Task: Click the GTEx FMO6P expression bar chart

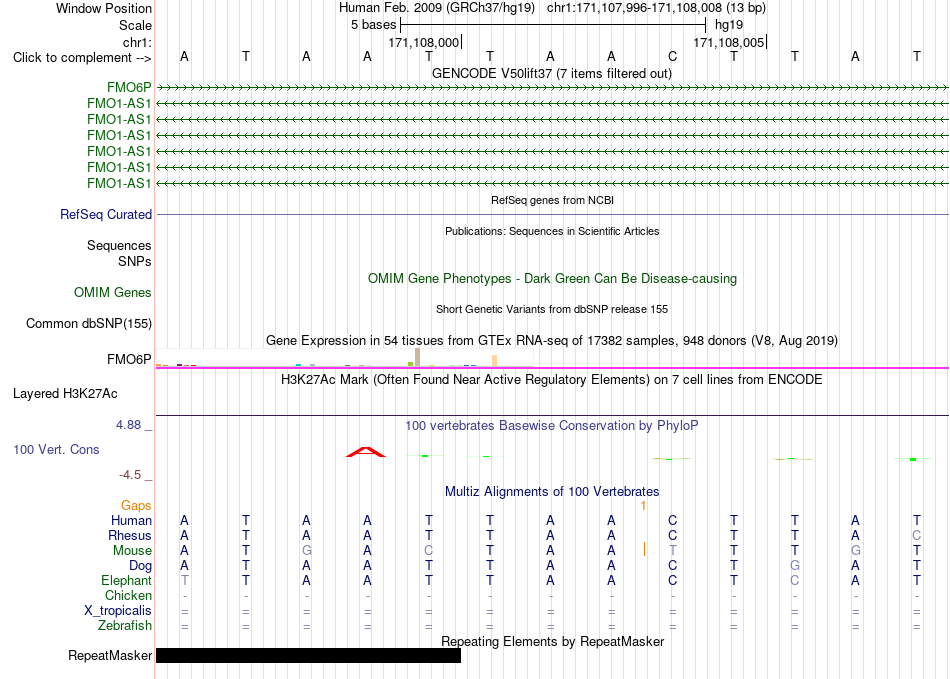Action: pos(345,358)
